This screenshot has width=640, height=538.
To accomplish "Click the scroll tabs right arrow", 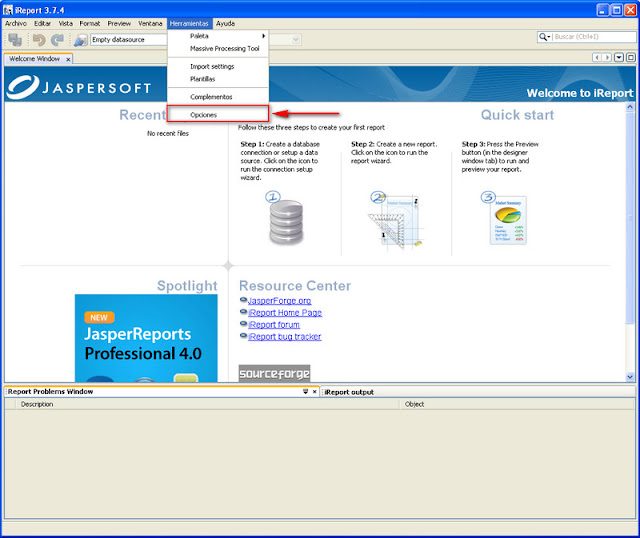I will point(608,58).
